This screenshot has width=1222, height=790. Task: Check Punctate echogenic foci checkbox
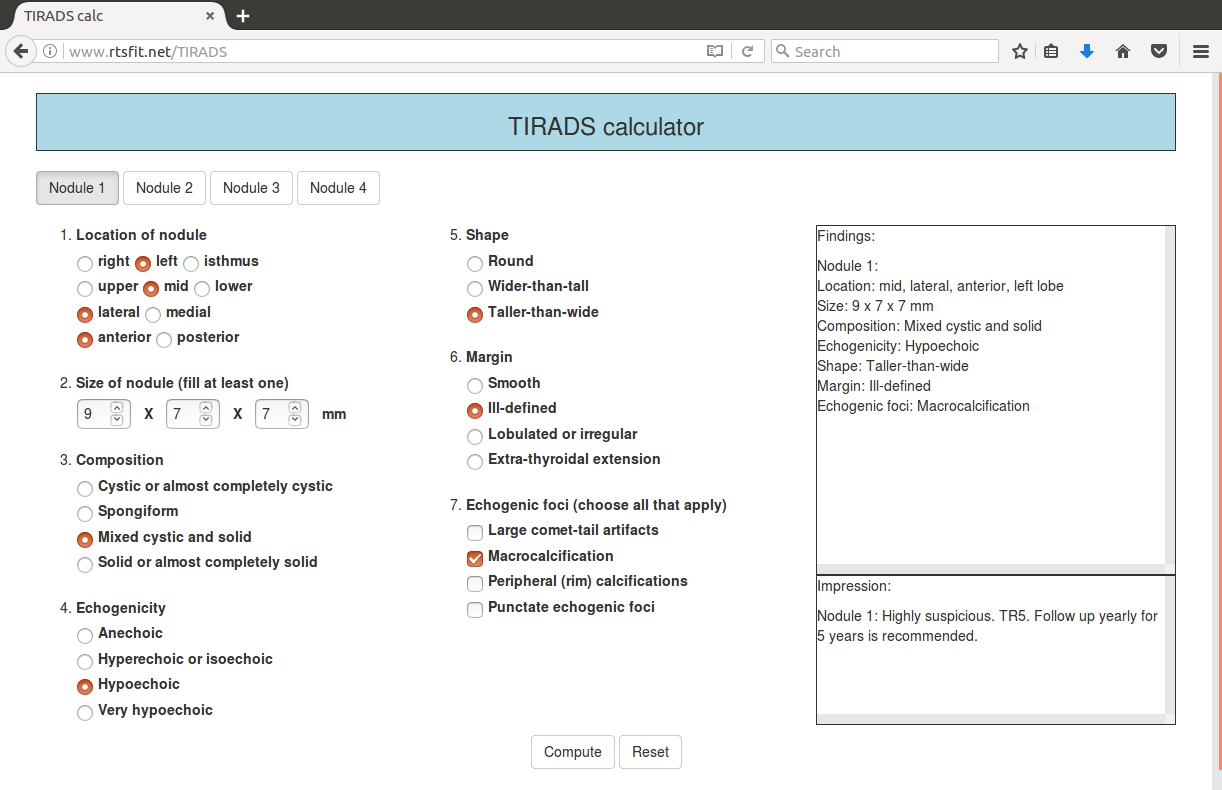coord(475,609)
